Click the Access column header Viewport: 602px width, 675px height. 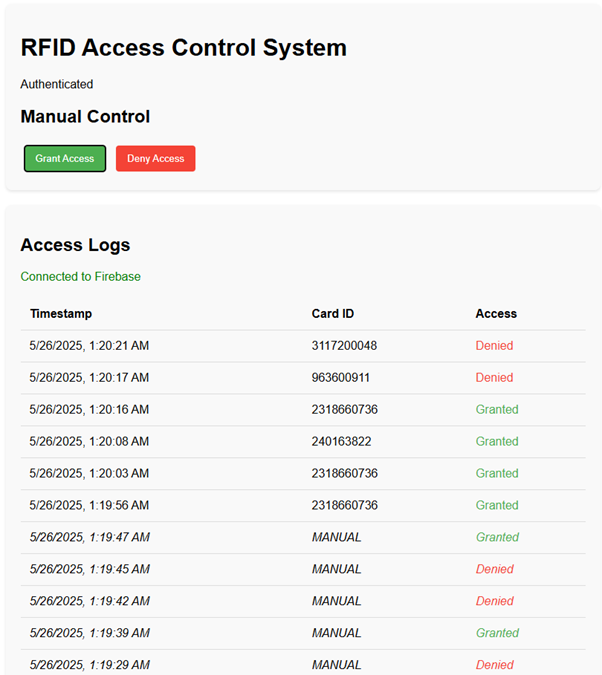[496, 314]
